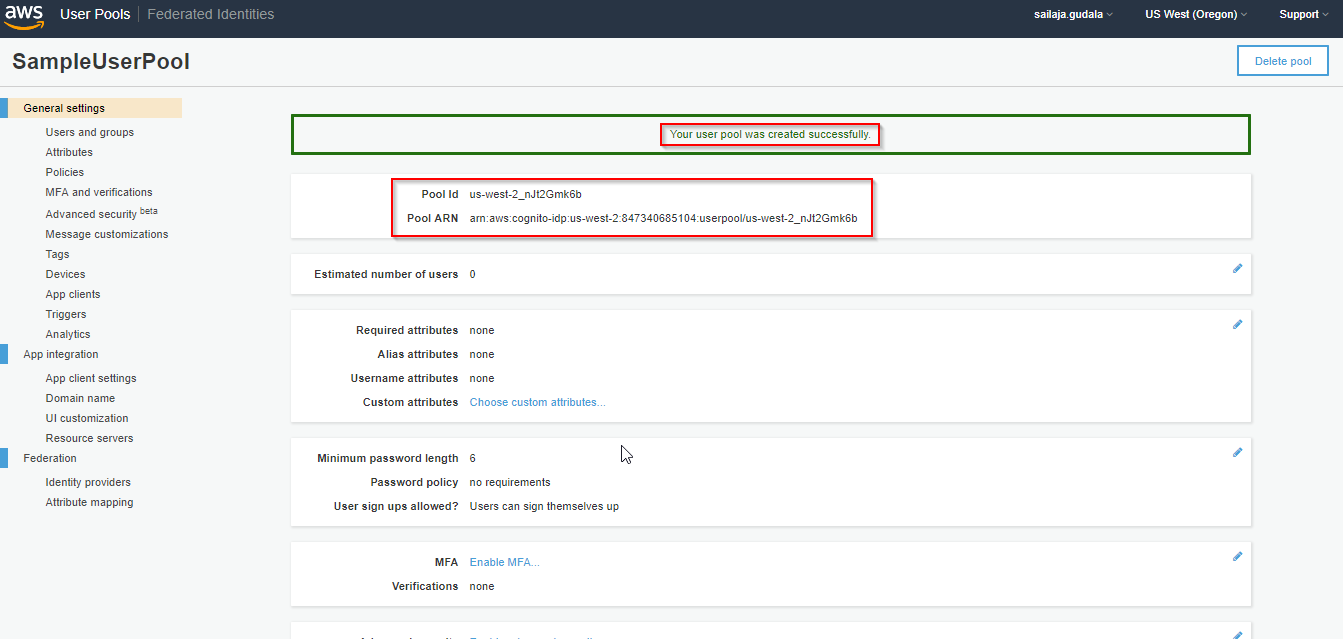
Task: Open the sailaja.gudala account dropdown
Action: click(x=1074, y=14)
